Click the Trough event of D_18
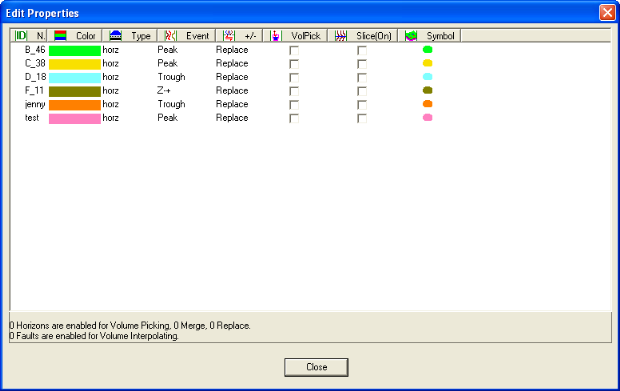Screen dimensions: 620x391 pyautogui.click(x=171, y=77)
